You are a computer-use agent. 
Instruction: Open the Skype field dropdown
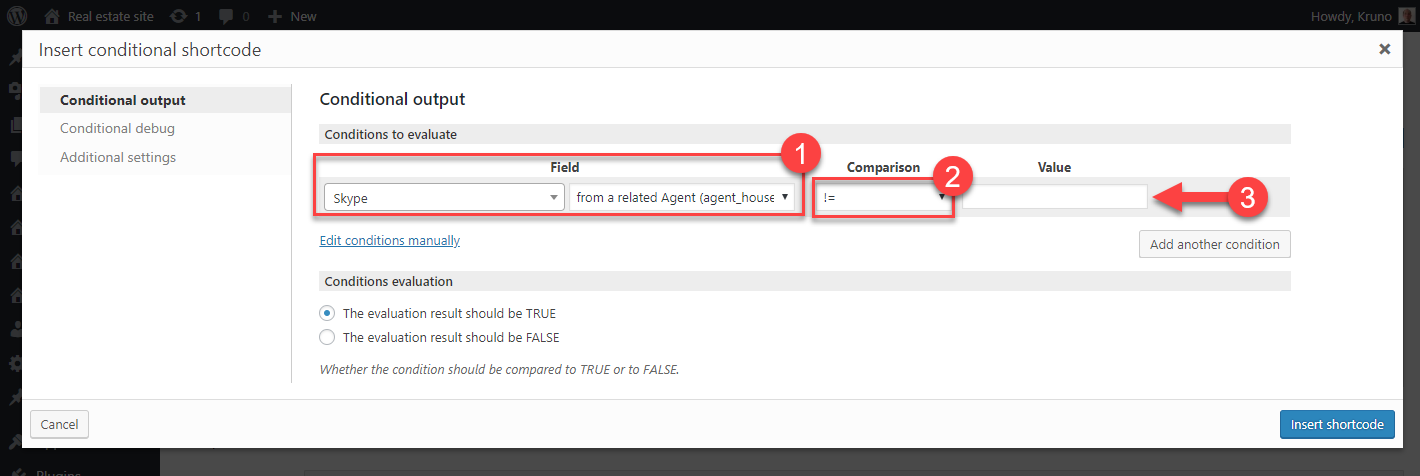[x=444, y=198]
